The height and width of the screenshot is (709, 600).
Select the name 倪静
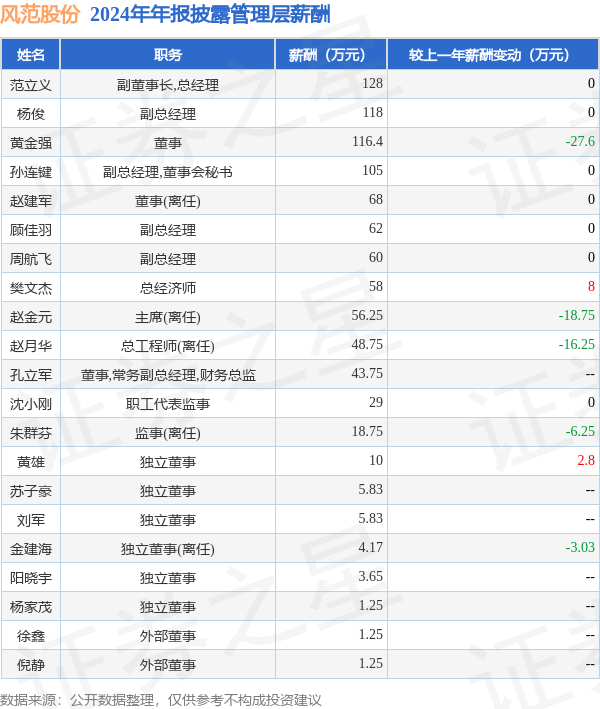click(x=31, y=663)
